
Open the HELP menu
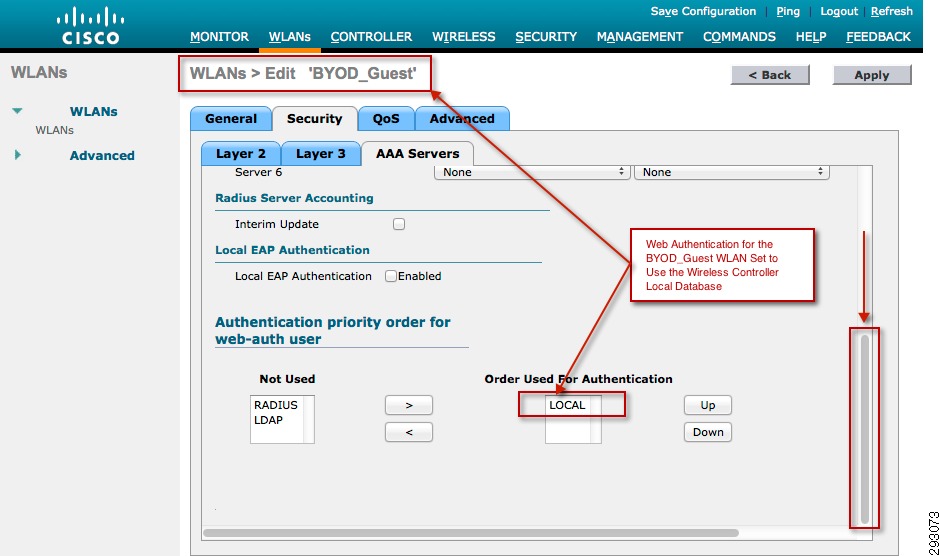pyautogui.click(x=811, y=37)
